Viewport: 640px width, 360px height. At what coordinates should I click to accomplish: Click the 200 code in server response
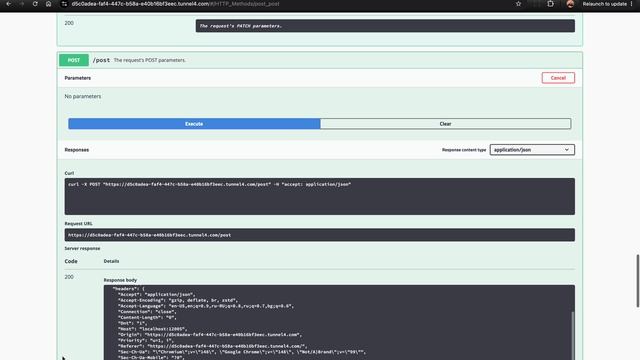pyautogui.click(x=69, y=277)
